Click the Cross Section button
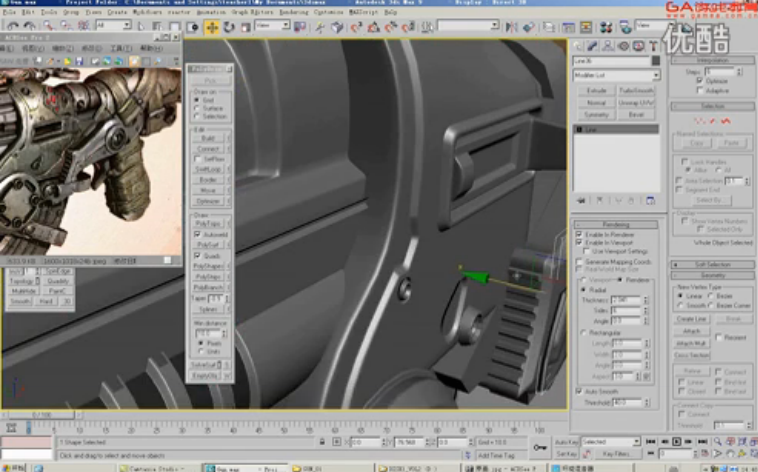 pos(691,355)
